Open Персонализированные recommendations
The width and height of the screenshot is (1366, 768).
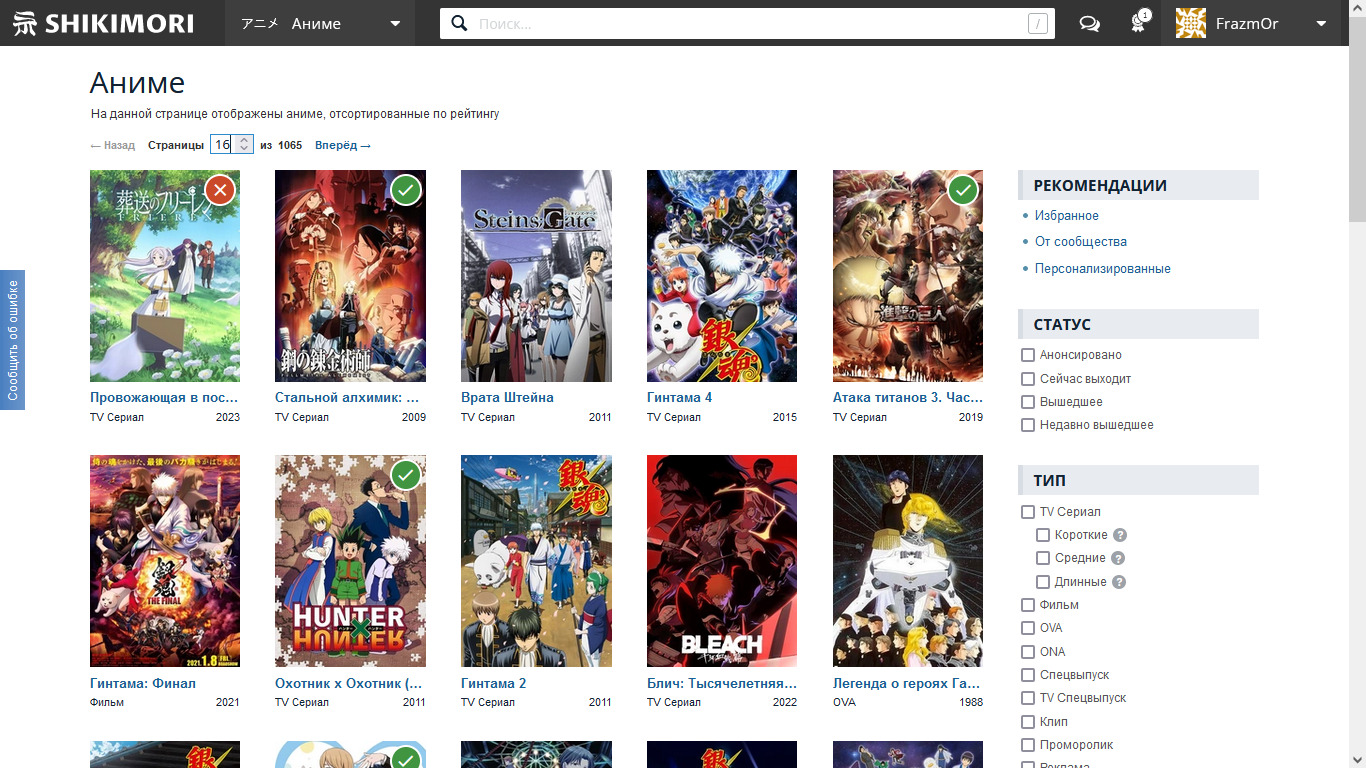click(x=1103, y=269)
